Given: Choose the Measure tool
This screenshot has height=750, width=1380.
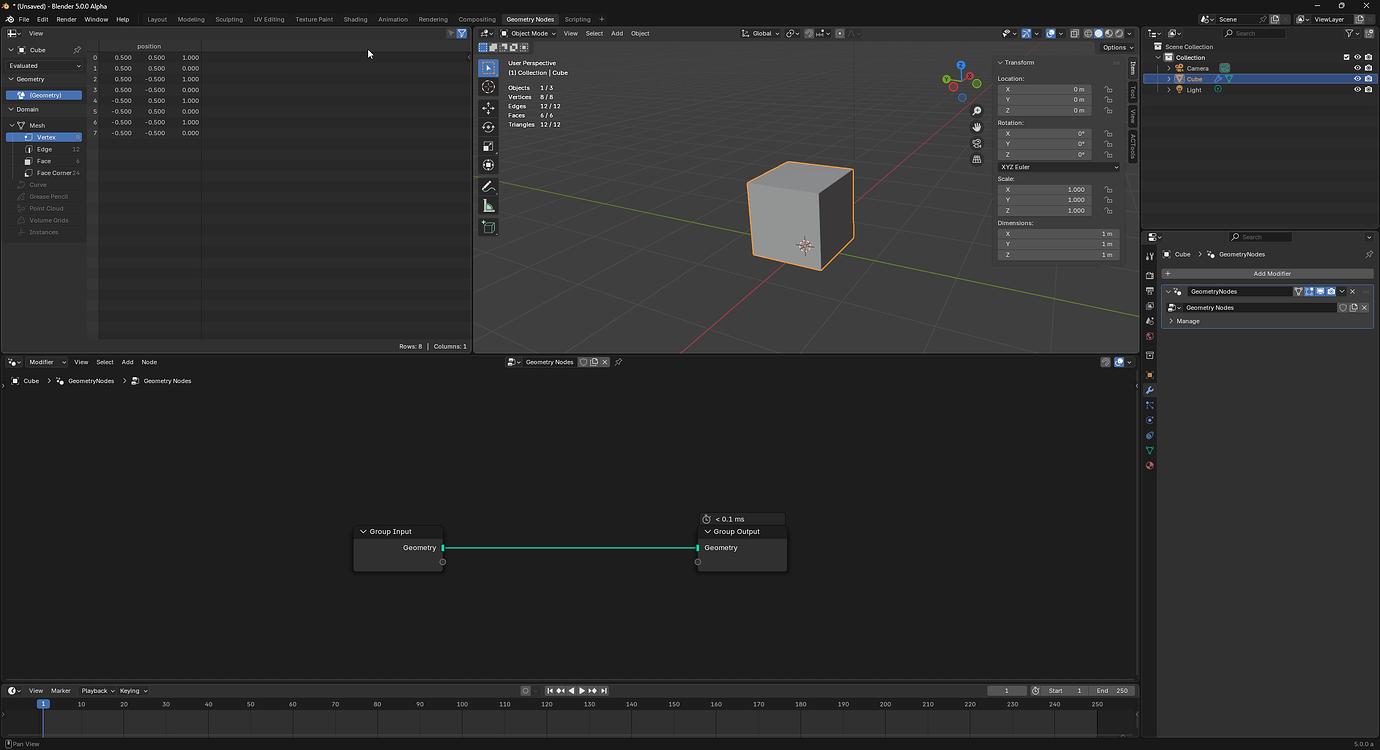Looking at the screenshot, I should (x=488, y=205).
